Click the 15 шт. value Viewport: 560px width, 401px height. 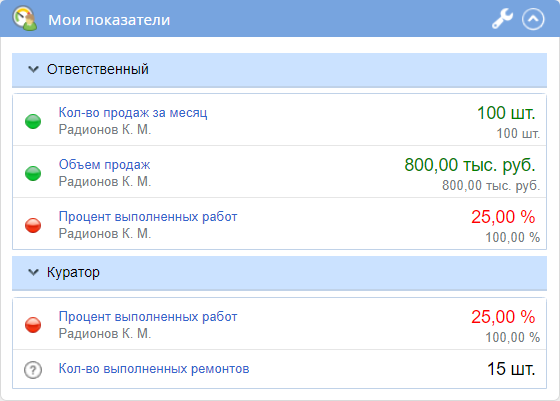pyautogui.click(x=511, y=369)
